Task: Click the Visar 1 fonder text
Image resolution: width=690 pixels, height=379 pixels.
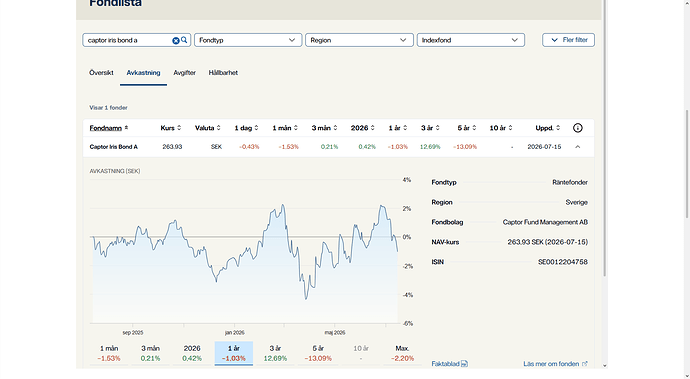Action: [108, 108]
